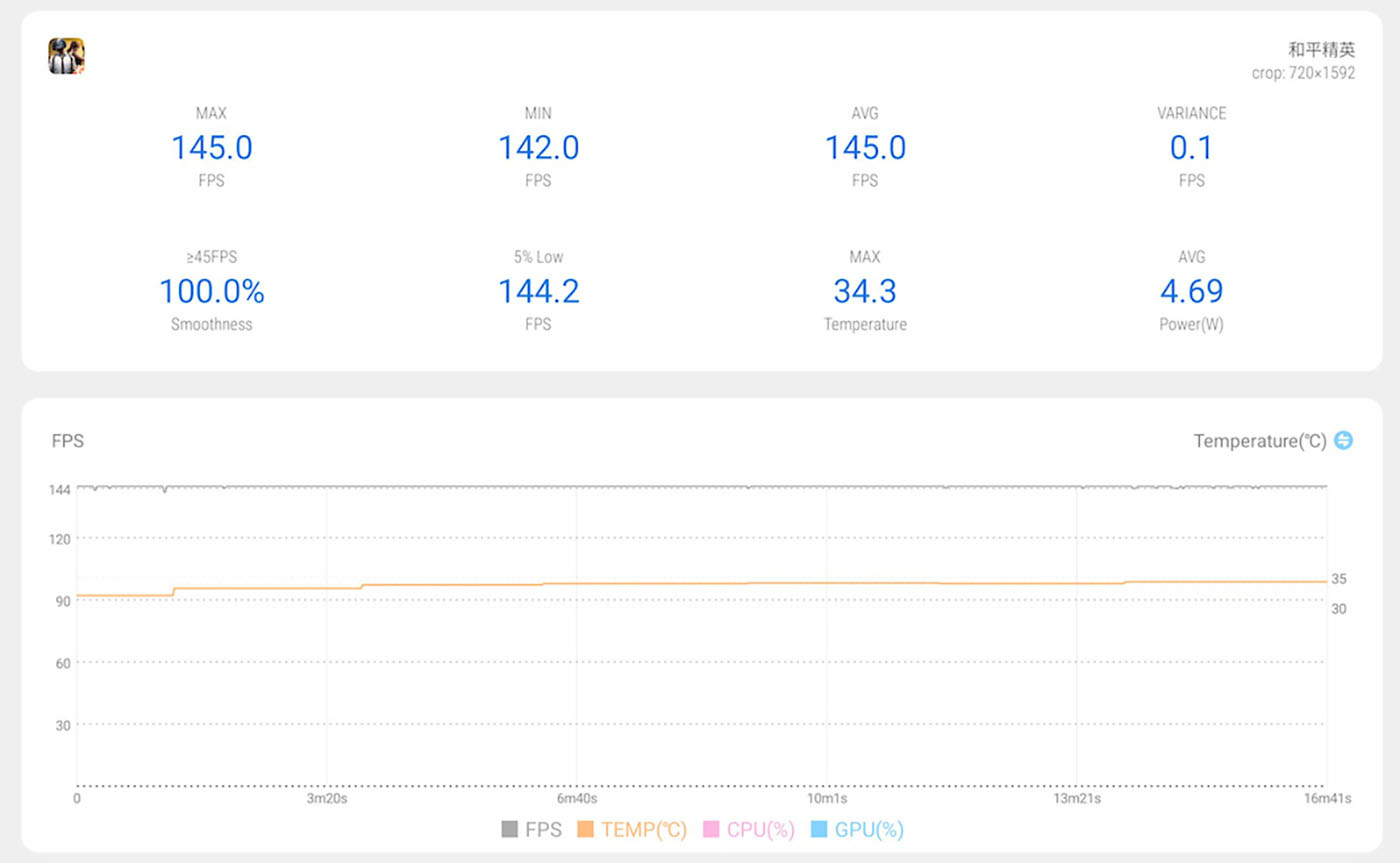Toggle the TEMP(°C) legend series
1400x863 pixels.
tap(632, 829)
